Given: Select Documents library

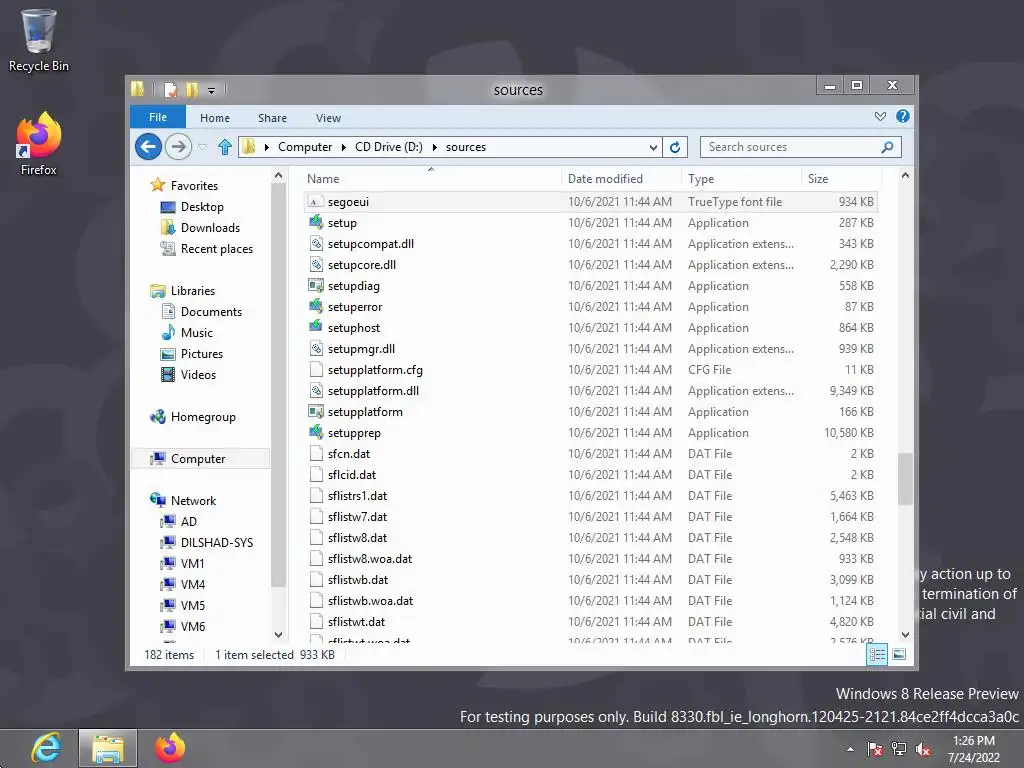Looking at the screenshot, I should click(211, 312).
